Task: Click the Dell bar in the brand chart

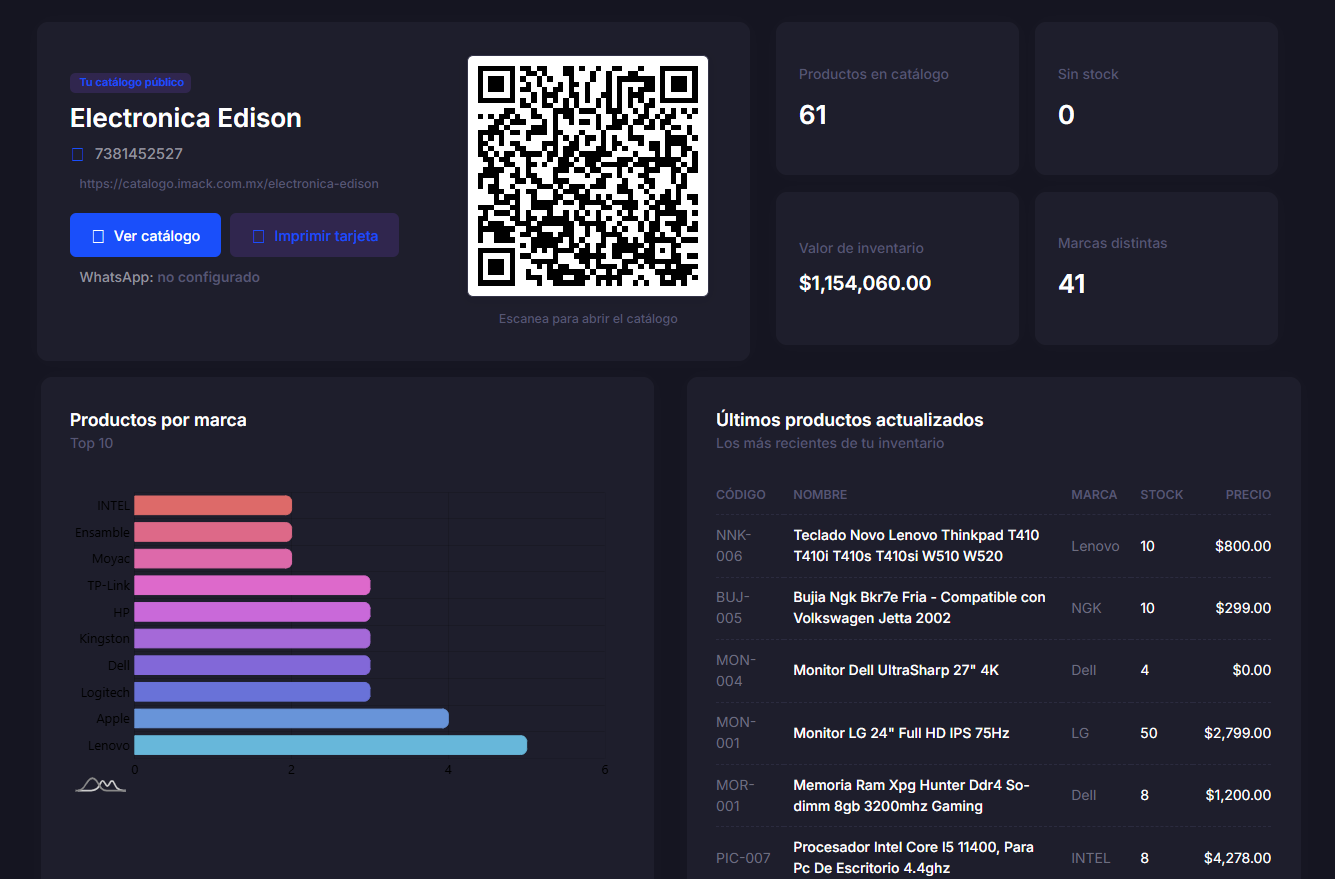Action: coord(252,665)
